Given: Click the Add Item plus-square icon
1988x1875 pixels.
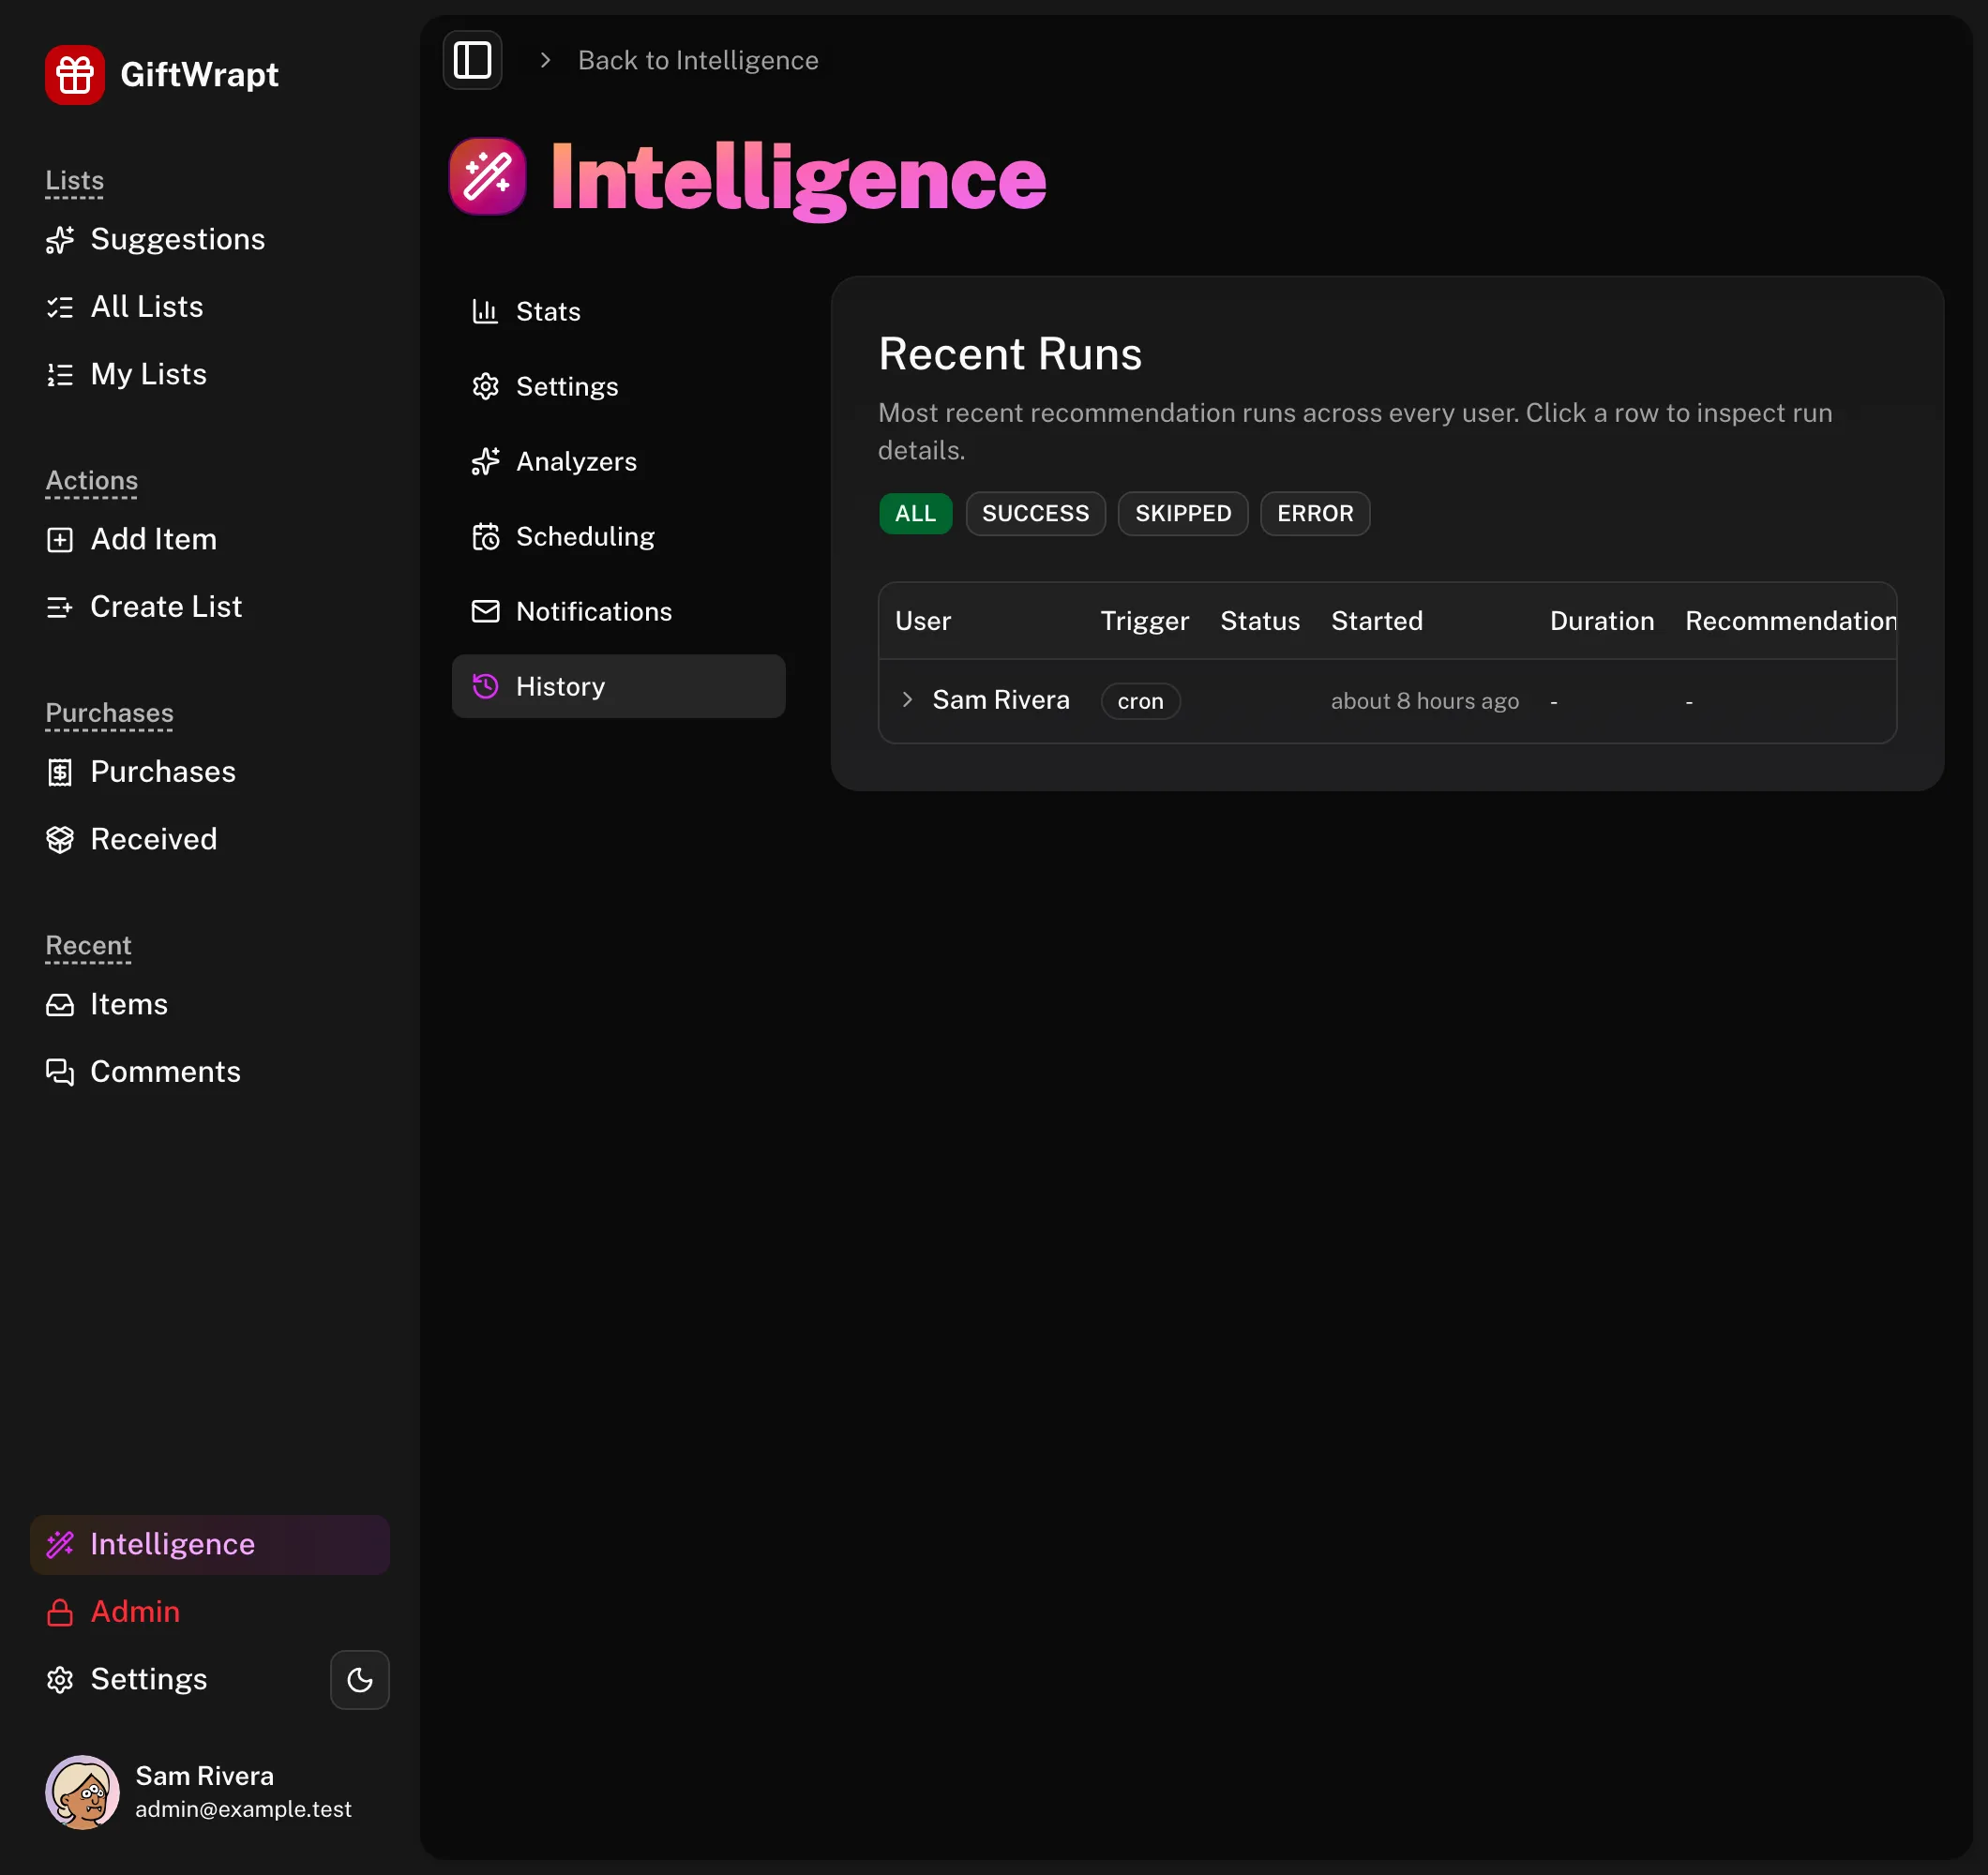Looking at the screenshot, I should click(x=60, y=540).
